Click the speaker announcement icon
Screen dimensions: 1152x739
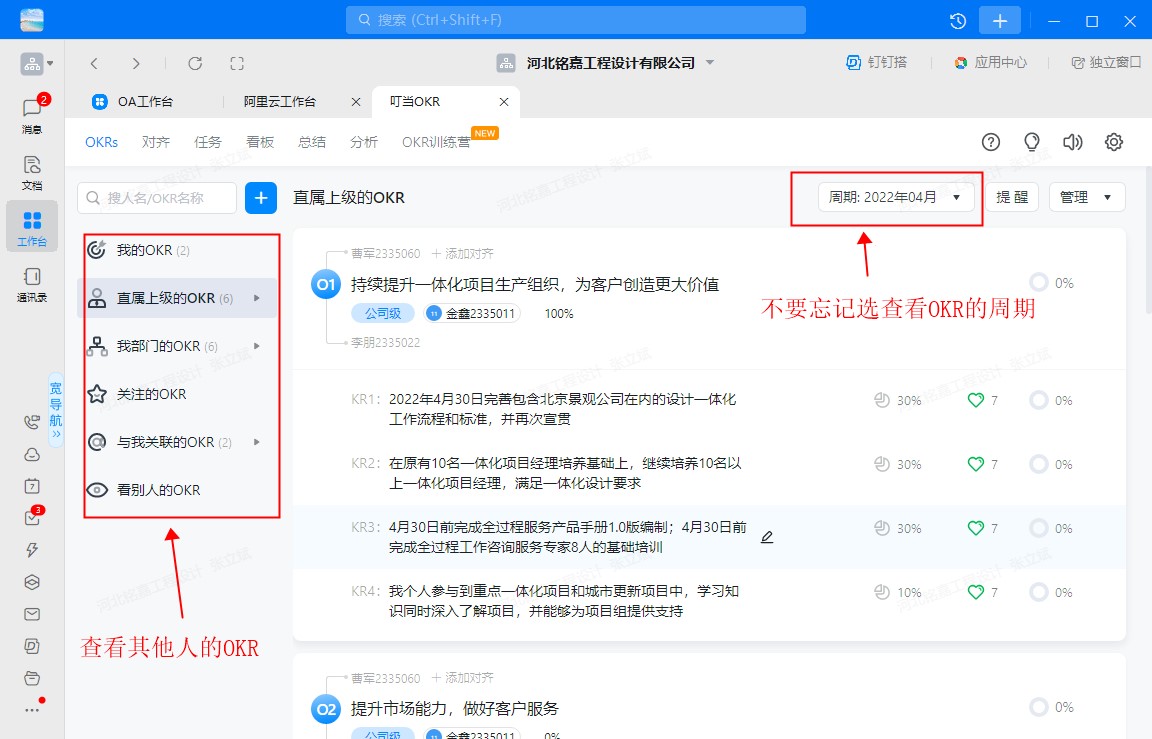pyautogui.click(x=1073, y=142)
